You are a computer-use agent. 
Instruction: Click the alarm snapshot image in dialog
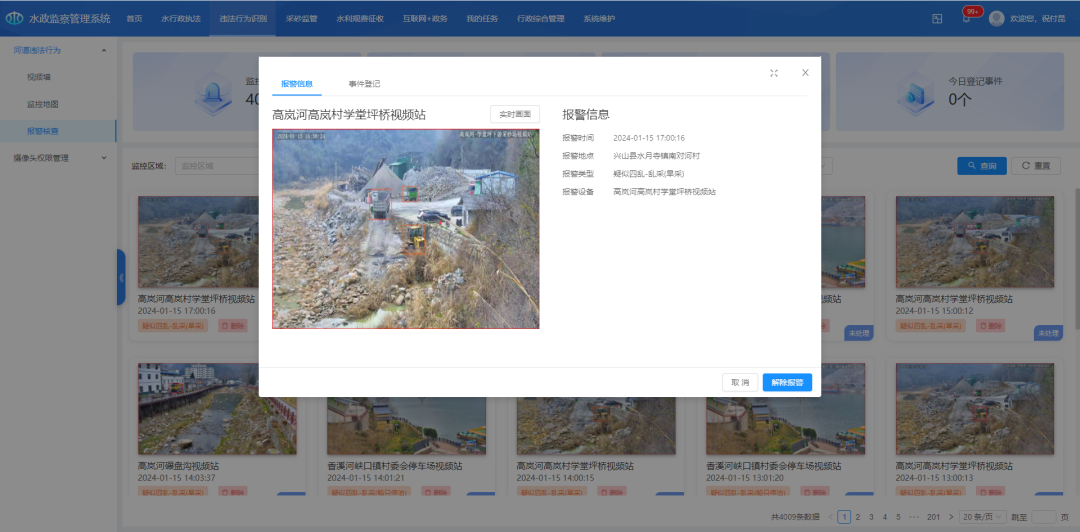[x=405, y=228]
